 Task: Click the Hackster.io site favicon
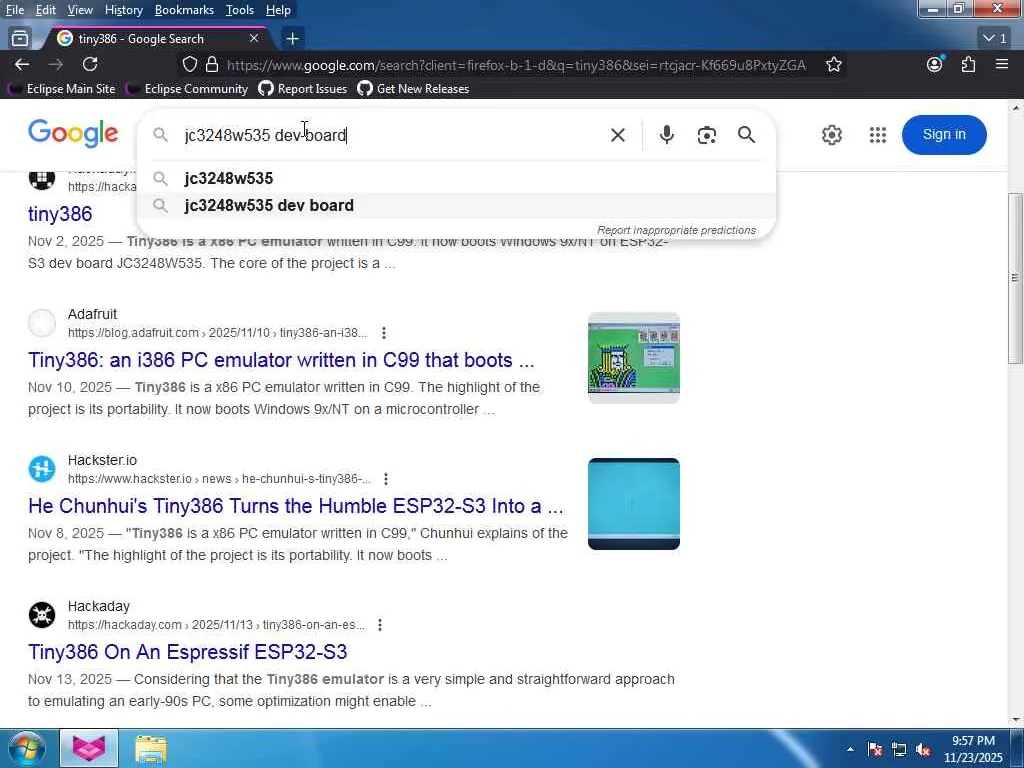pos(42,469)
